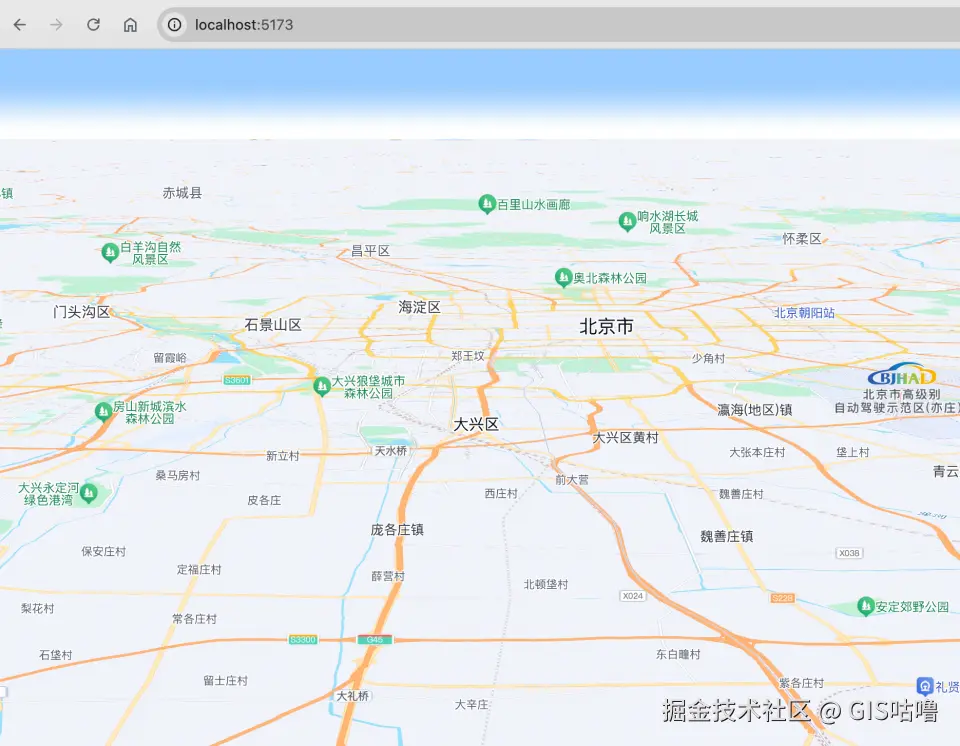Click the 天水桥 bridge label

(x=391, y=450)
